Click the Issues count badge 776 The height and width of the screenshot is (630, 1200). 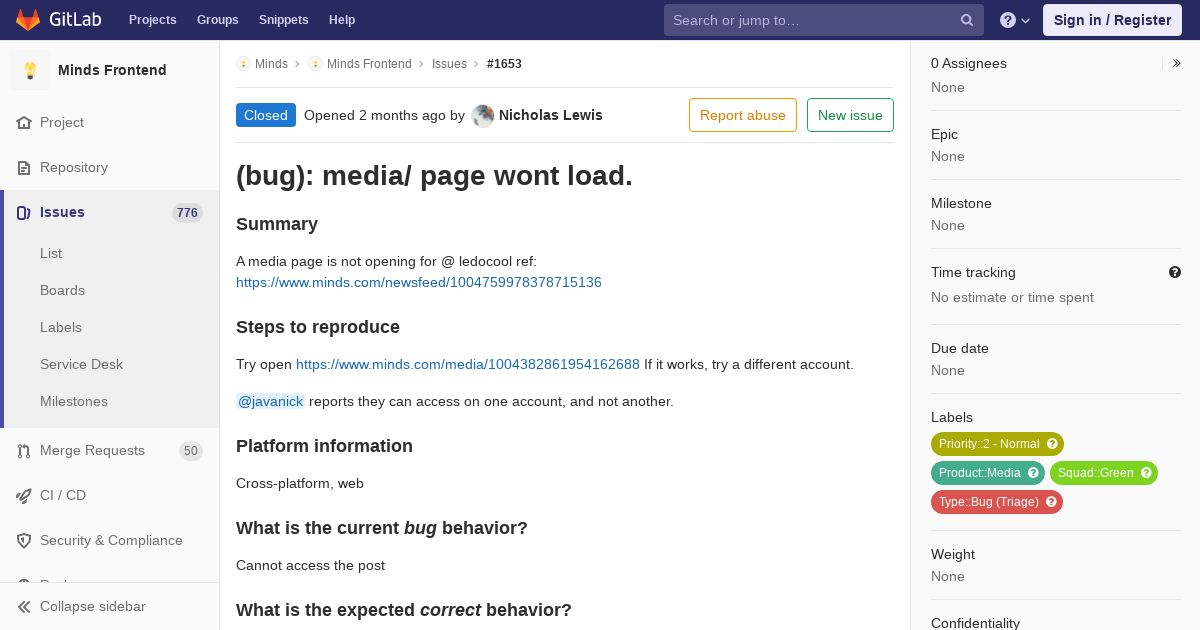(x=187, y=212)
